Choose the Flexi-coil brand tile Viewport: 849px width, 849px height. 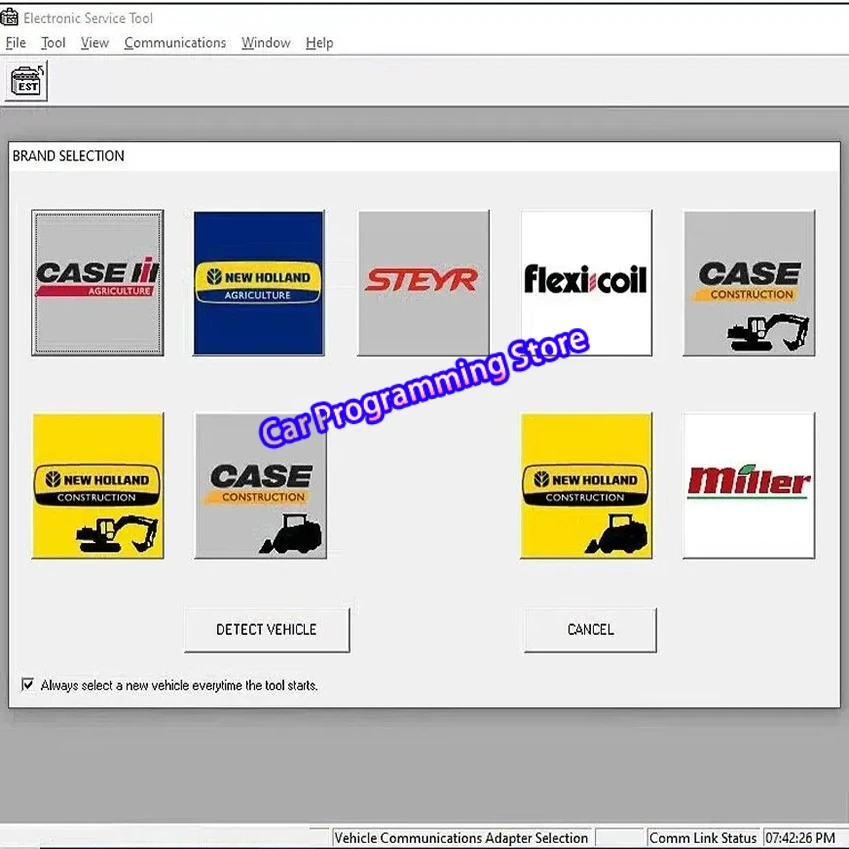(586, 283)
